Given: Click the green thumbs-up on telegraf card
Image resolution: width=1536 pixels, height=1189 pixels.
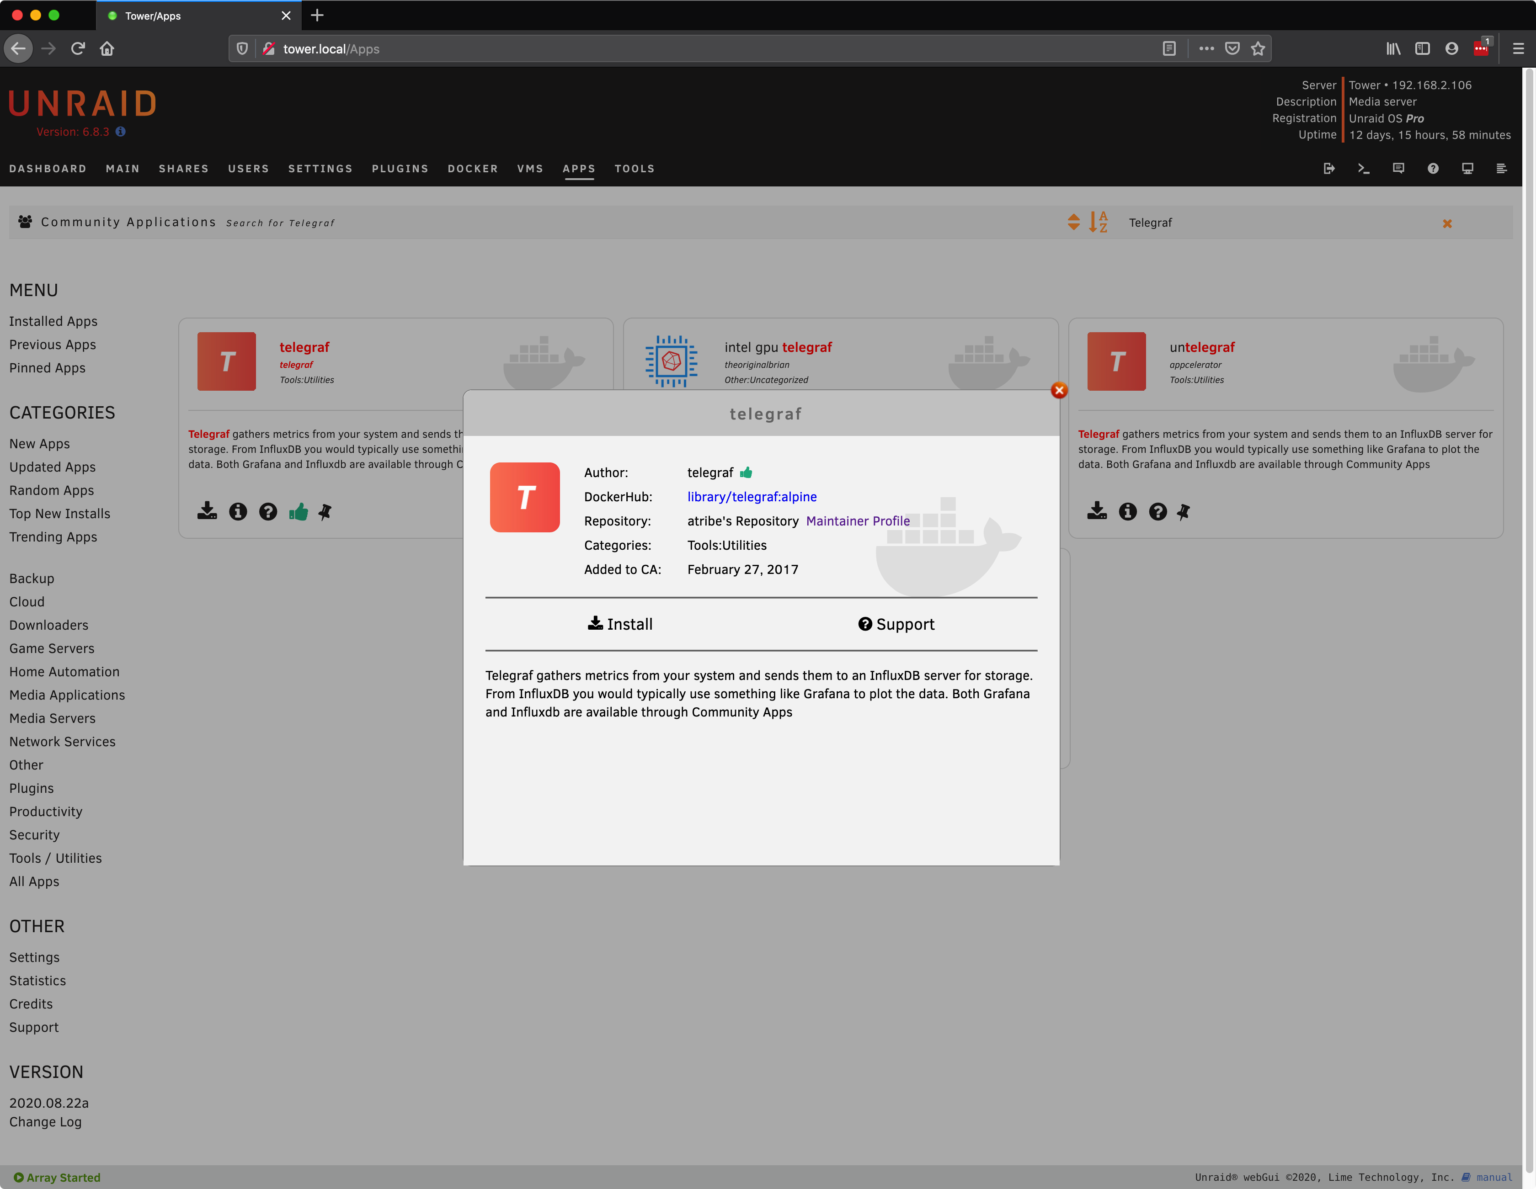Looking at the screenshot, I should pyautogui.click(x=298, y=511).
